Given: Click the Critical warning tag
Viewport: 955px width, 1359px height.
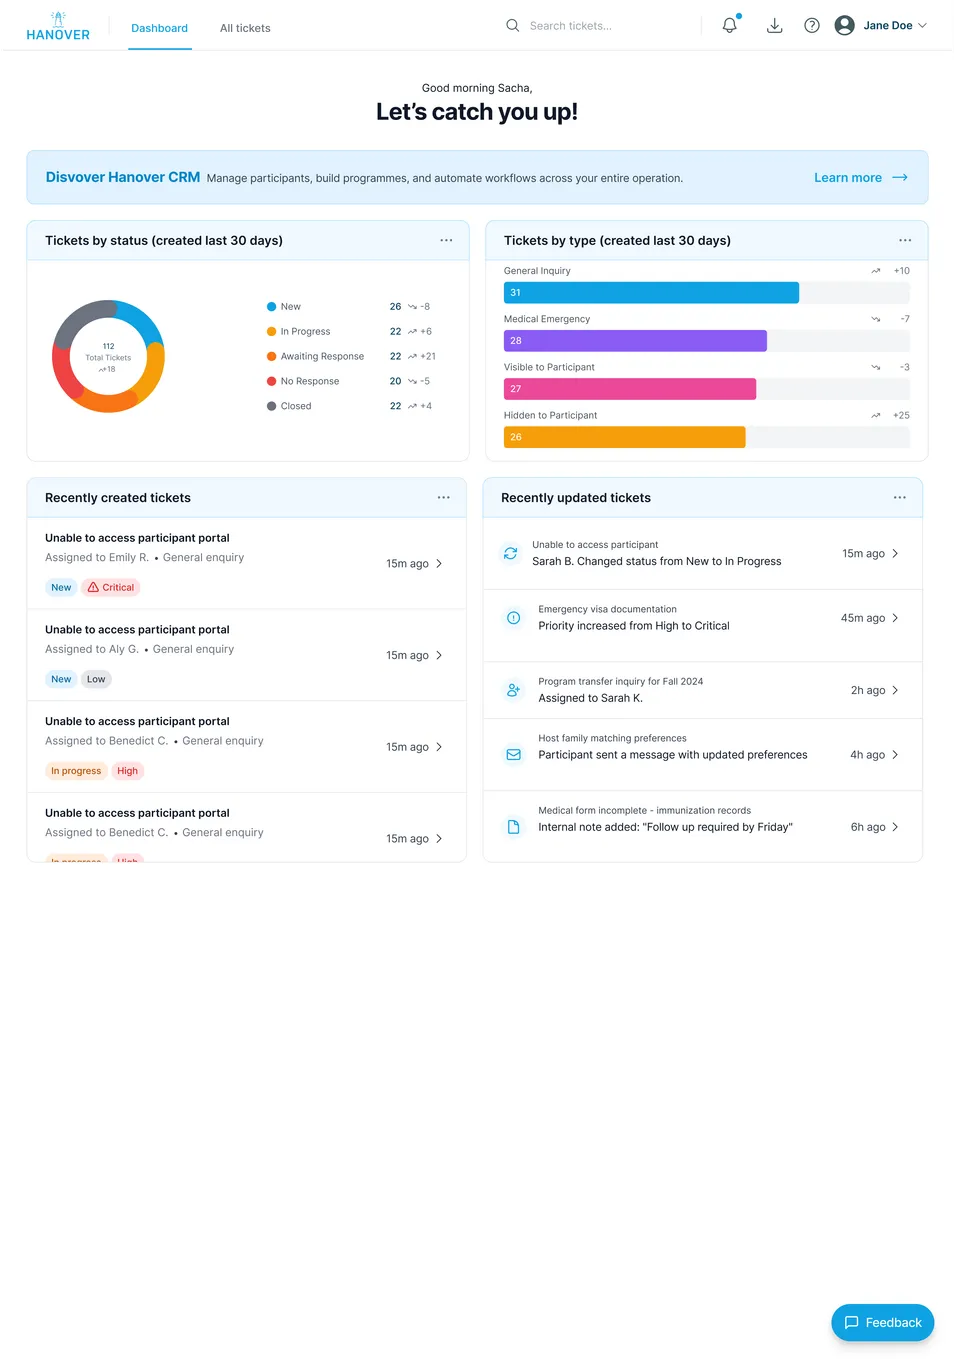Looking at the screenshot, I should (x=111, y=588).
